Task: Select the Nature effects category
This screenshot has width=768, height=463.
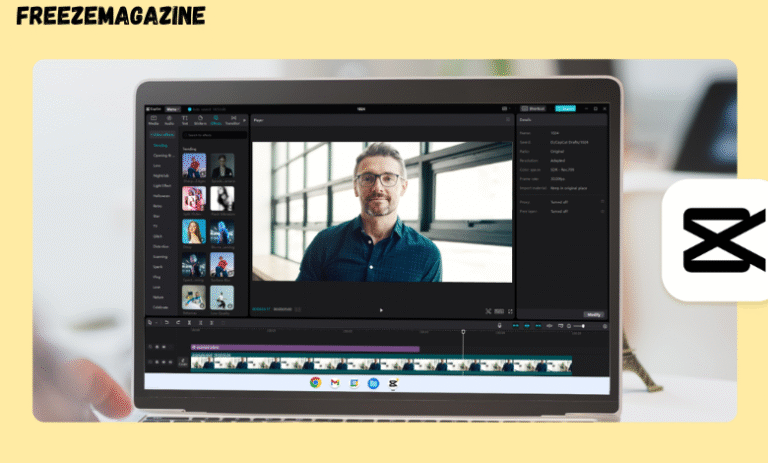Action: [158, 297]
